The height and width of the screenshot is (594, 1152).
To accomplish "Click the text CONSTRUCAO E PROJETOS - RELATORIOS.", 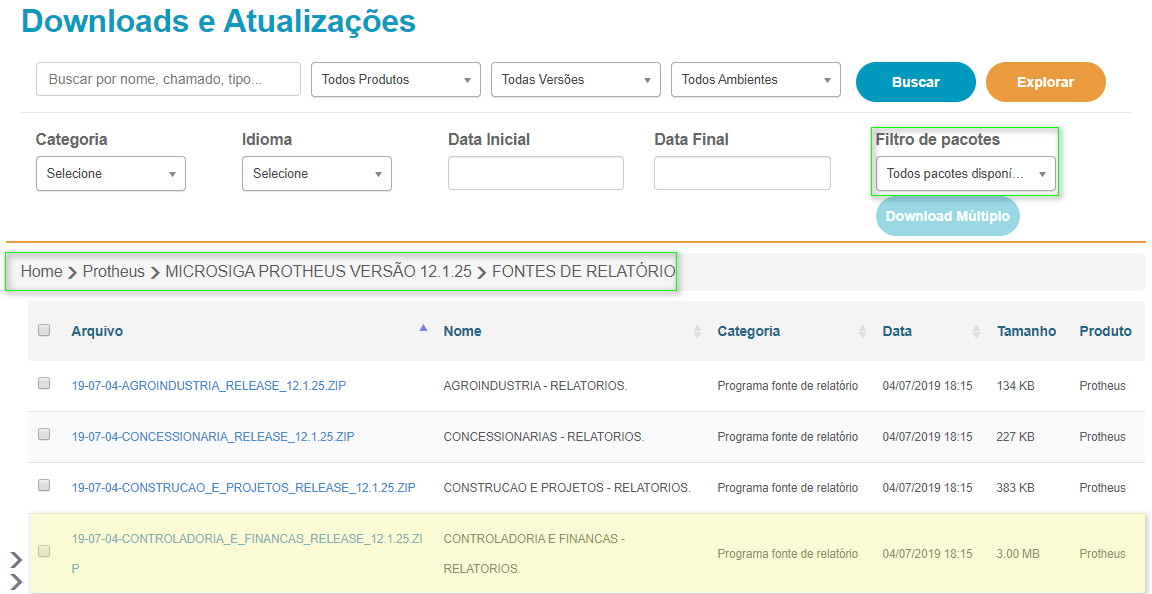I will pyautogui.click(x=567, y=487).
